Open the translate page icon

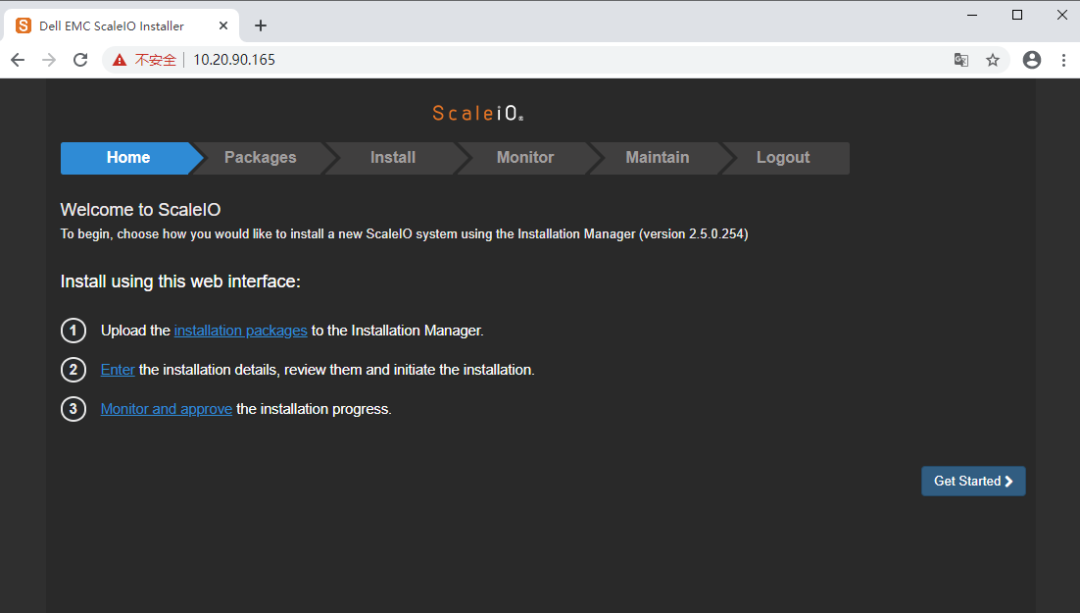961,60
